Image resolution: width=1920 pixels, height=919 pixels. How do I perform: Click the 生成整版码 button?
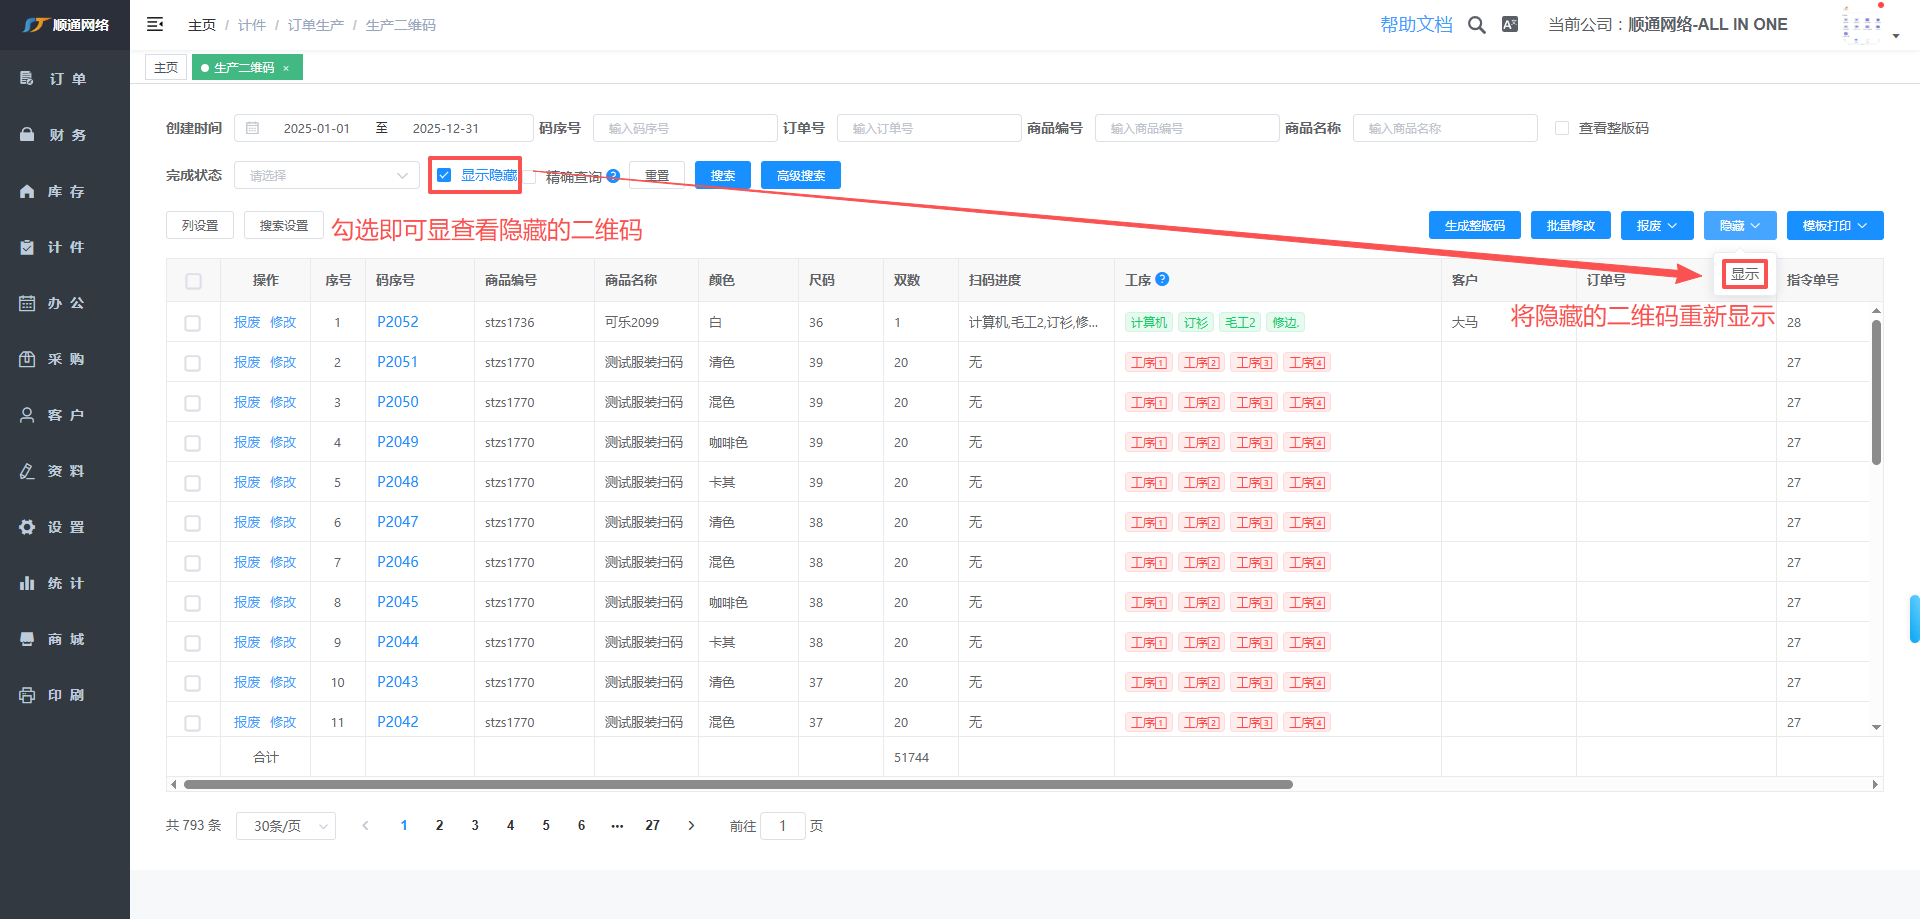(x=1474, y=226)
